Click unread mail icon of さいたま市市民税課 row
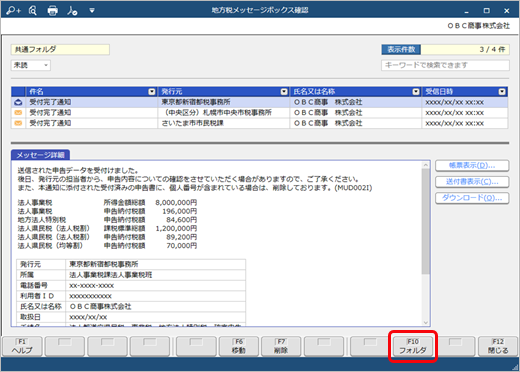Screen dimensions: 520x372 [18, 123]
